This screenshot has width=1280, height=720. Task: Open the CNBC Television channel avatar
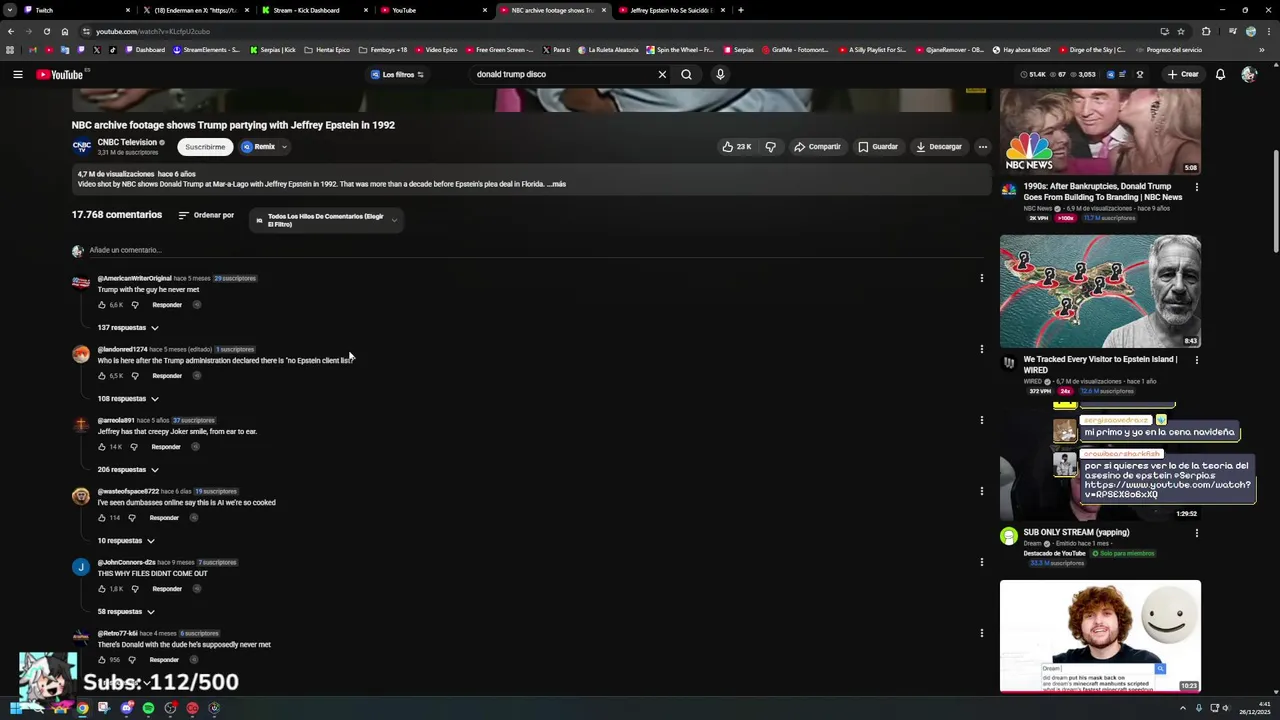[x=82, y=146]
